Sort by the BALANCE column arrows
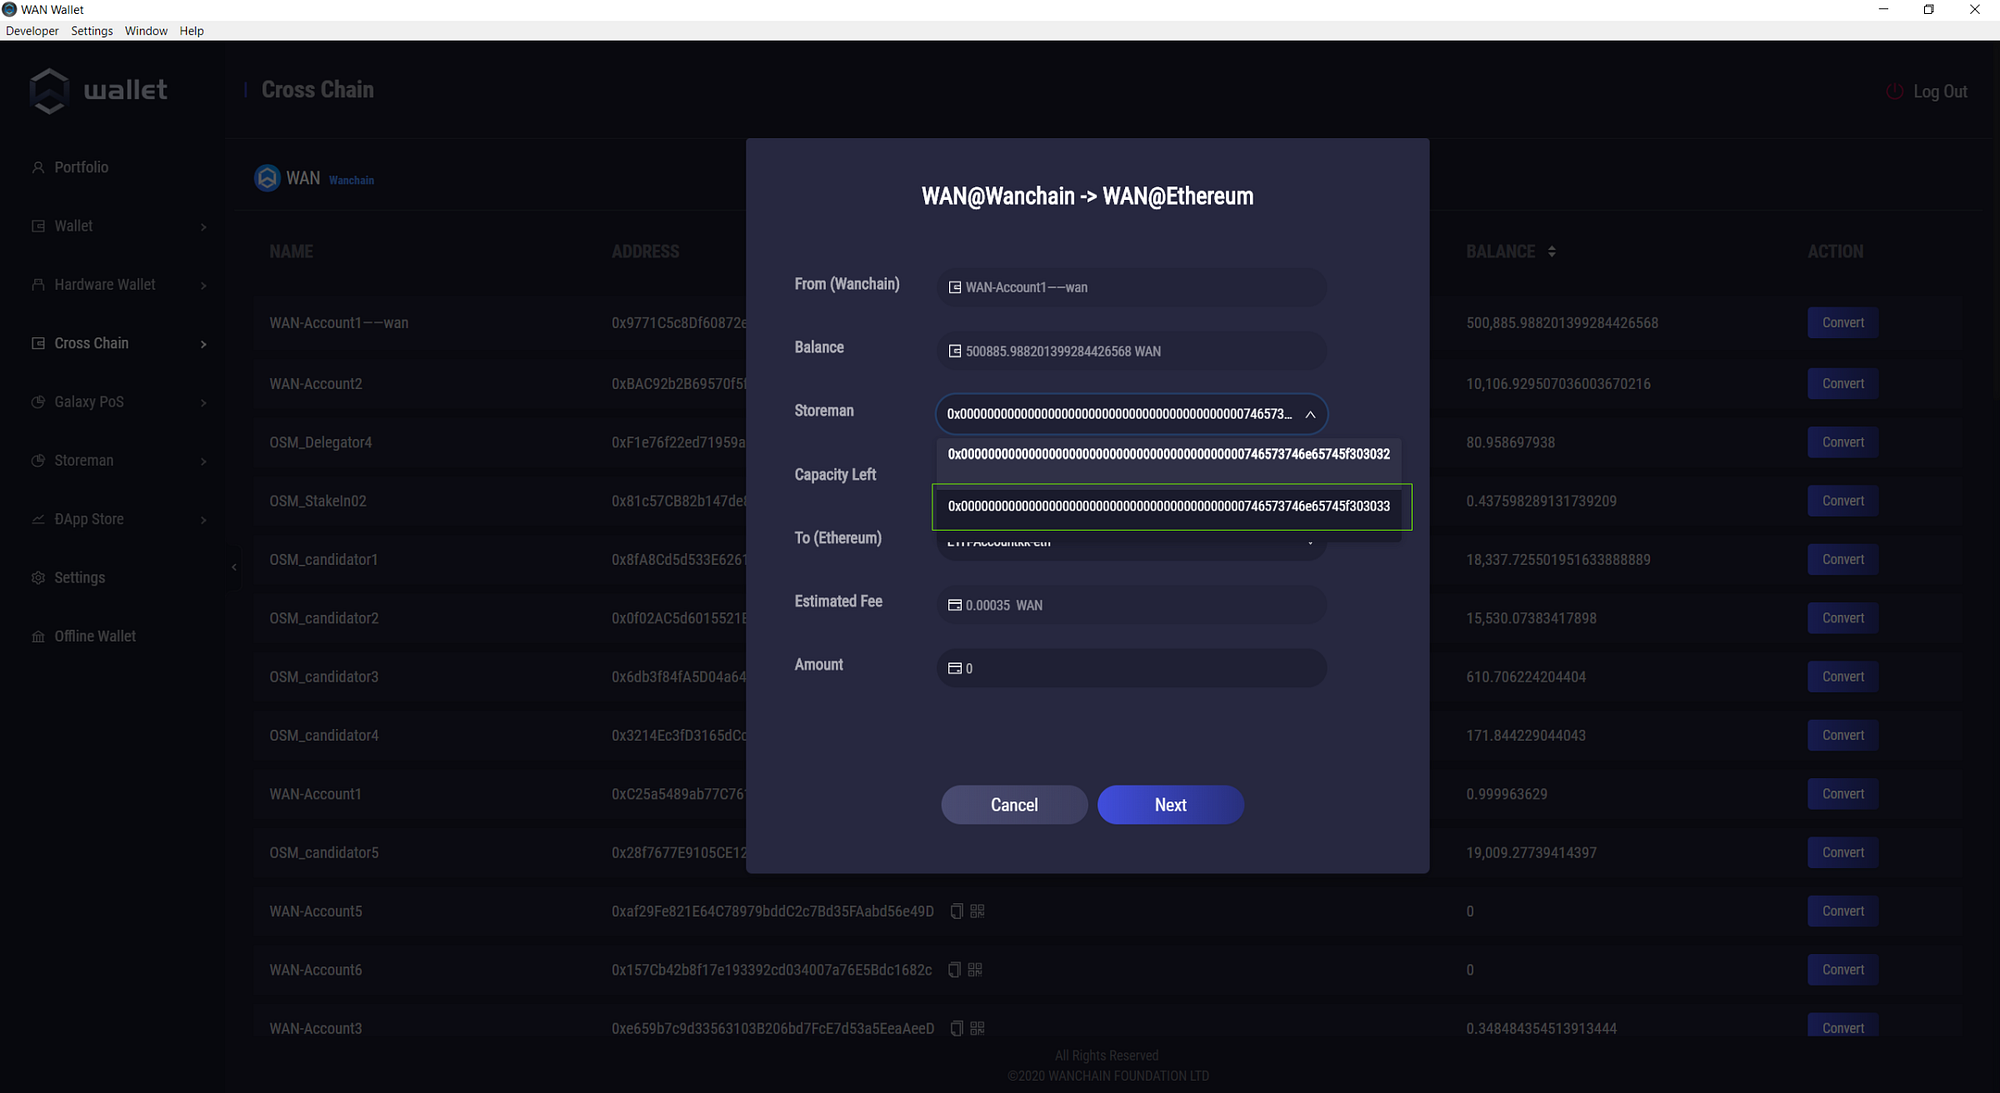Image resolution: width=2000 pixels, height=1093 pixels. [x=1552, y=252]
